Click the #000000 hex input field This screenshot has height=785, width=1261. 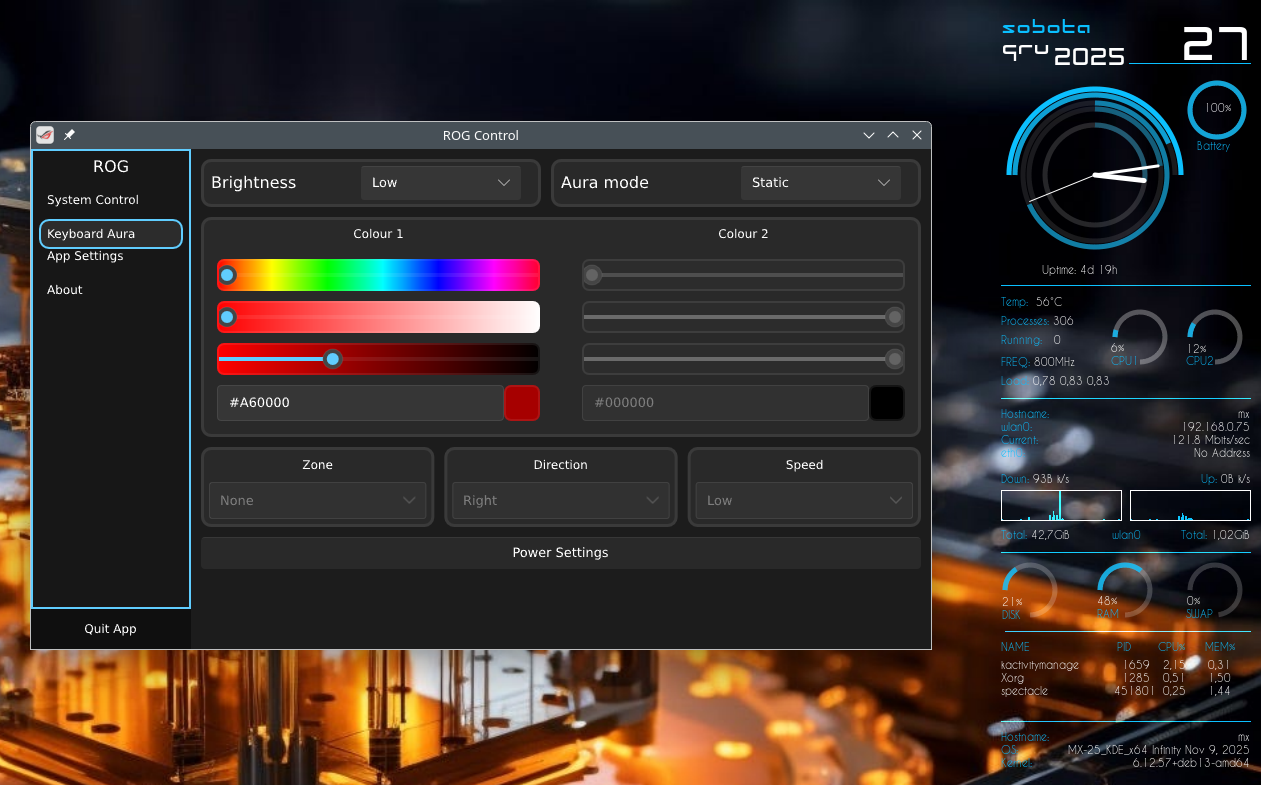(725, 403)
